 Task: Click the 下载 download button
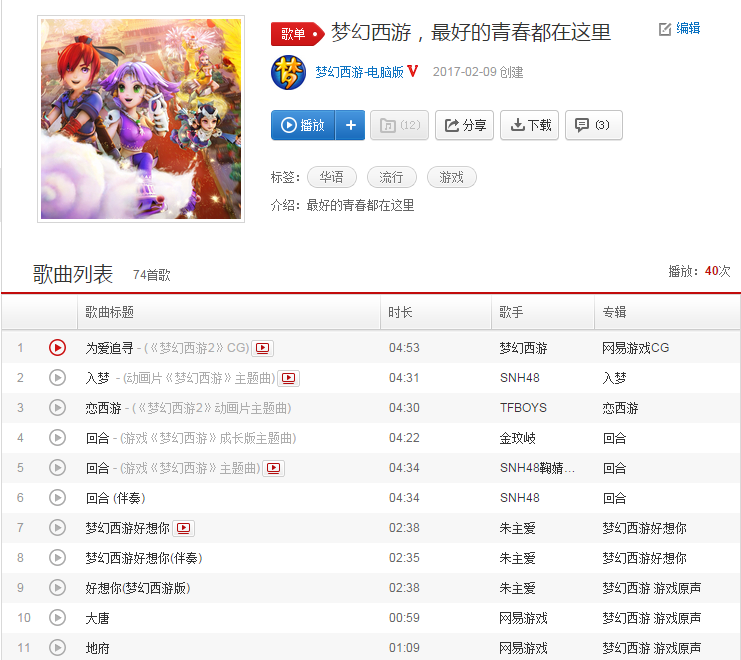pos(530,125)
